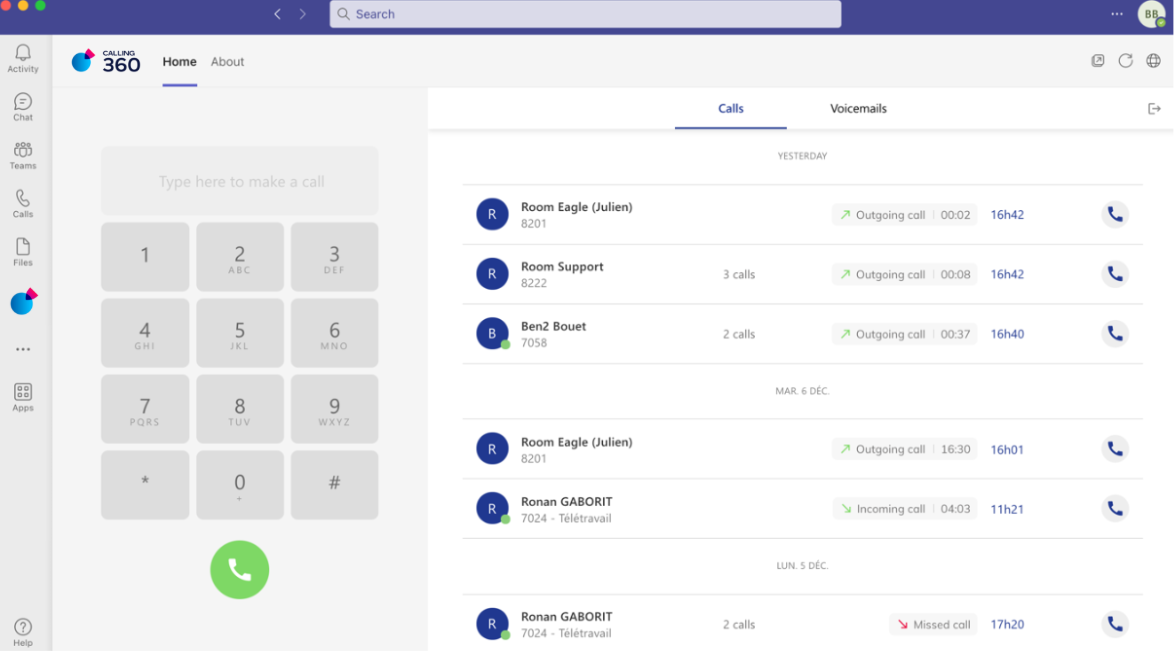The height and width of the screenshot is (651, 1174).
Task: Call back Ben2 Bouet using phone icon
Action: click(x=1115, y=334)
